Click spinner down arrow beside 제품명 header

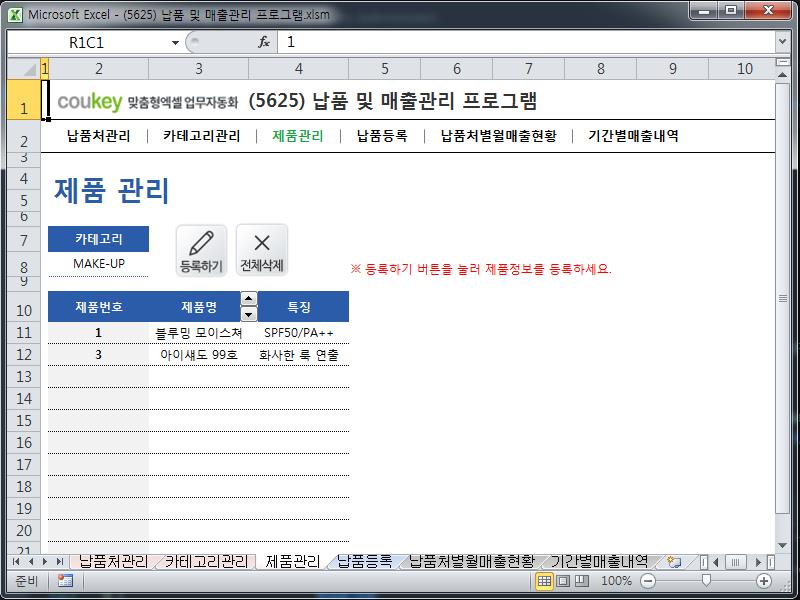pyautogui.click(x=248, y=314)
